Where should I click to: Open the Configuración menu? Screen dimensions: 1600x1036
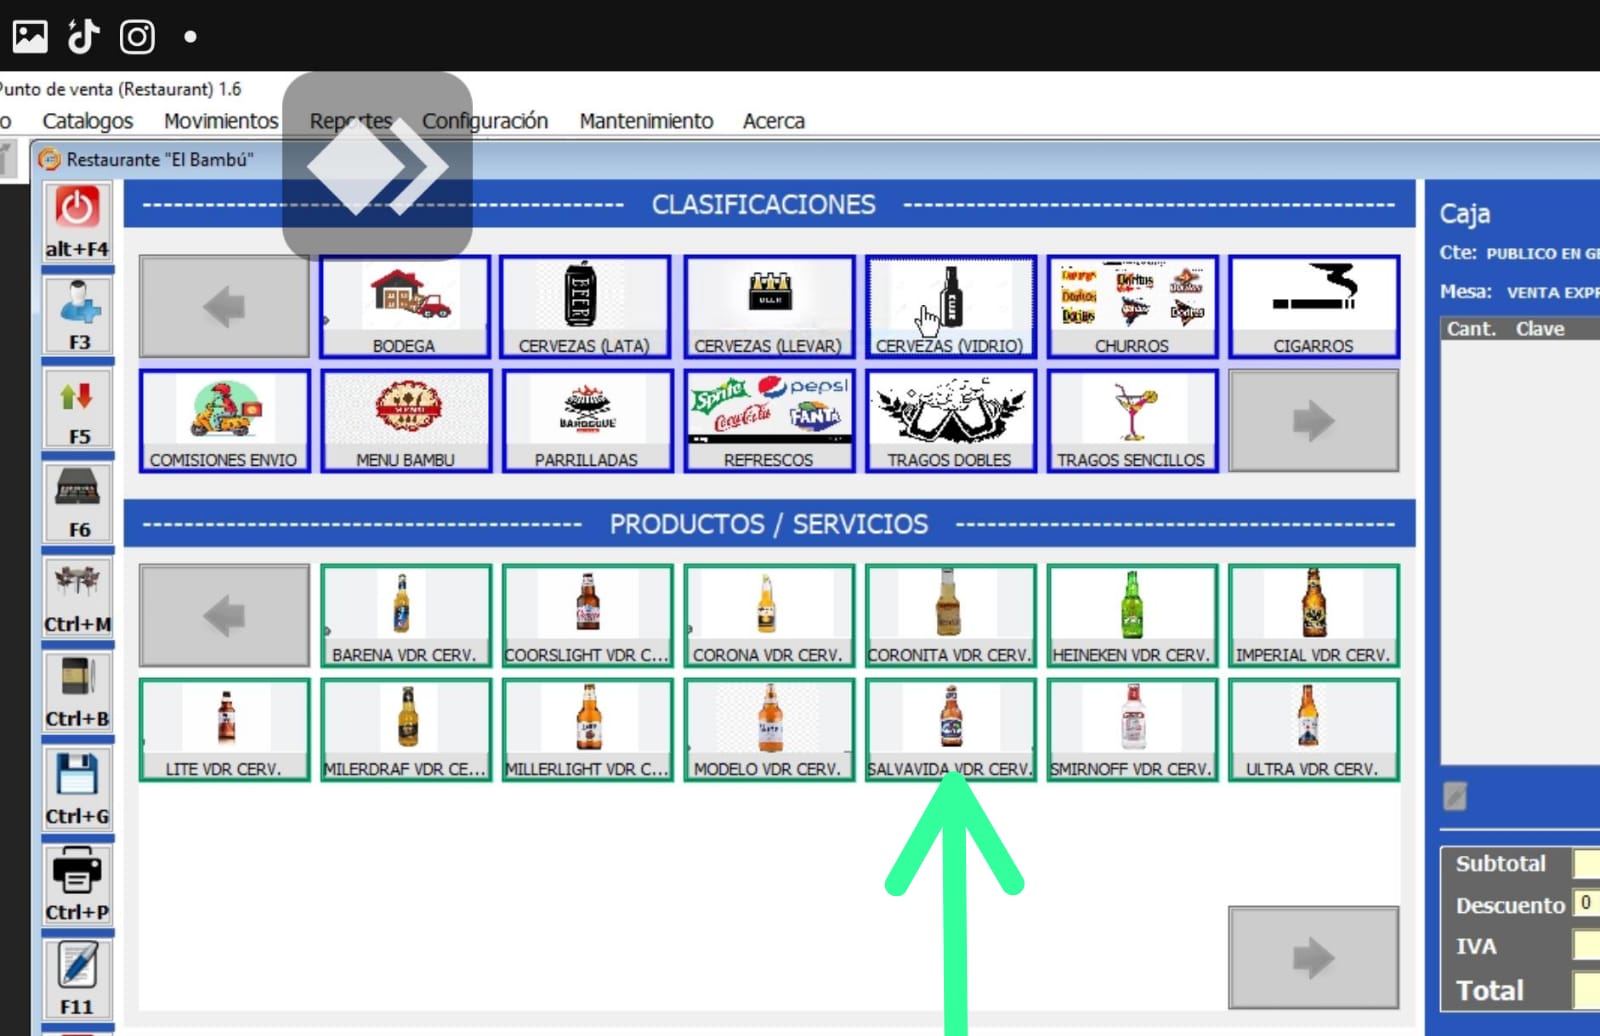pyautogui.click(x=485, y=121)
